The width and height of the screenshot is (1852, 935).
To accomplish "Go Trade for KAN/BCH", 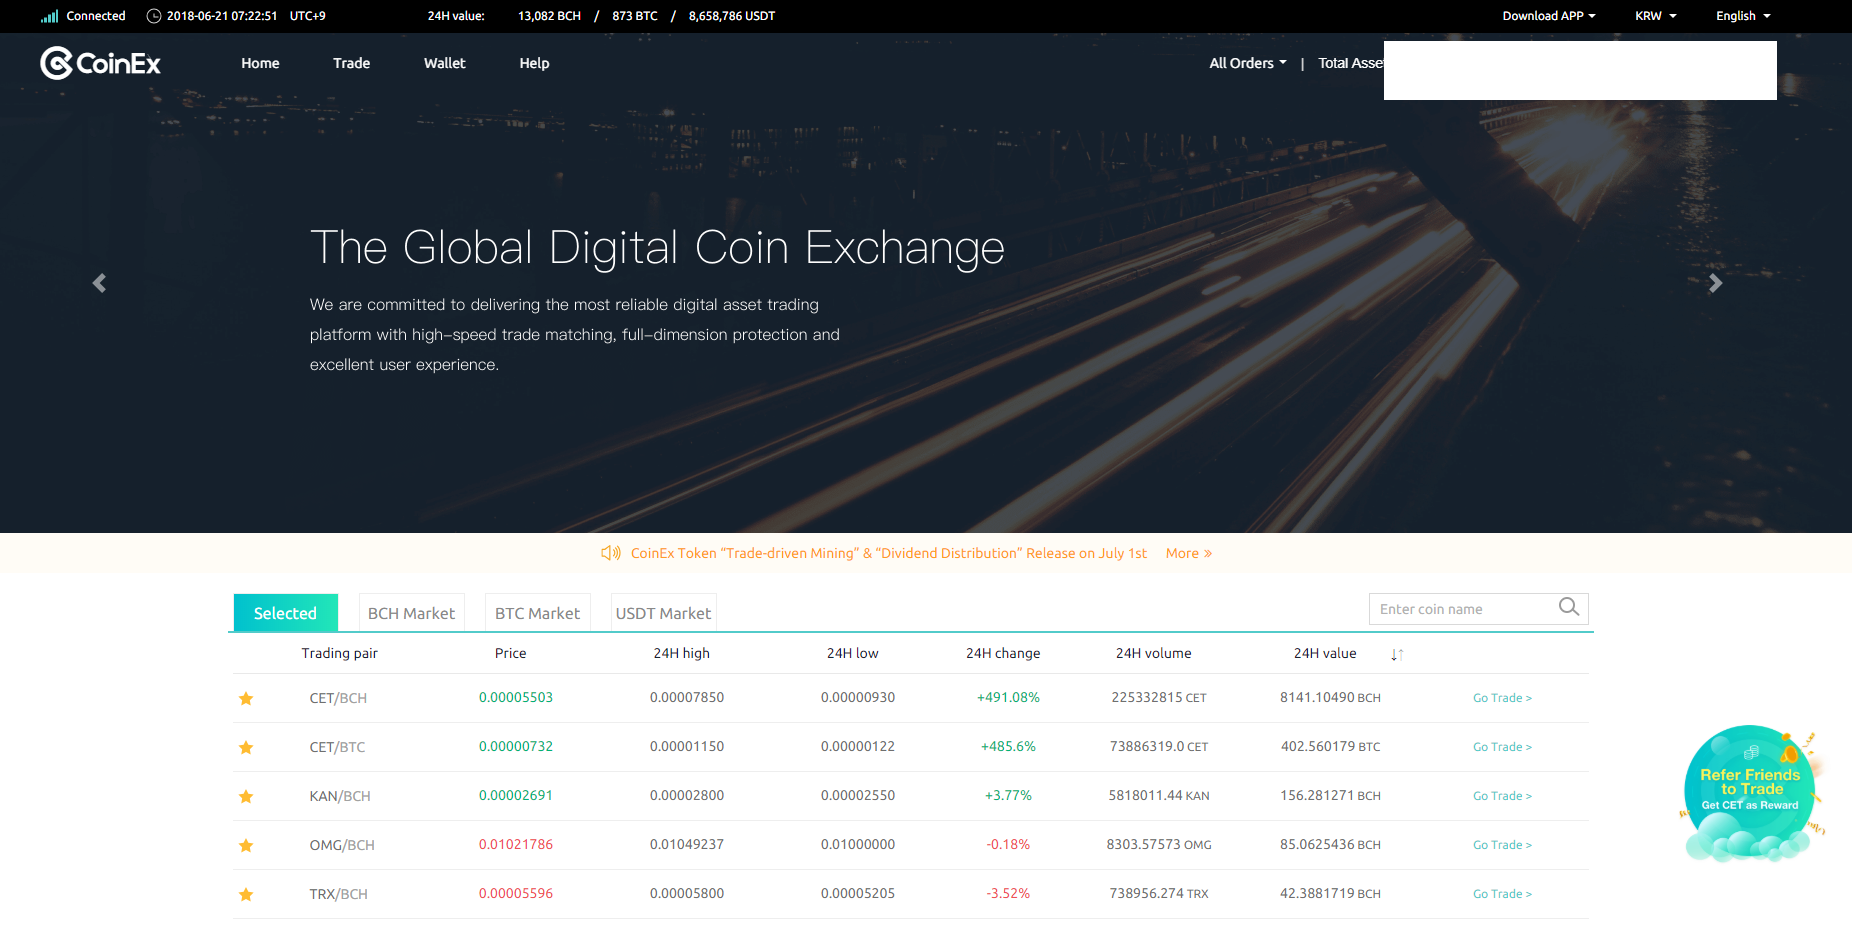I will coord(1502,796).
